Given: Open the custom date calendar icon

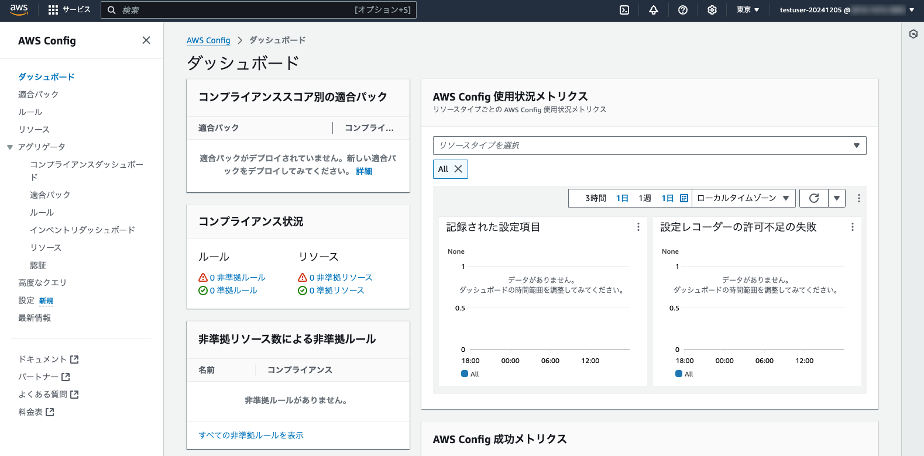Looking at the screenshot, I should pyautogui.click(x=684, y=199).
